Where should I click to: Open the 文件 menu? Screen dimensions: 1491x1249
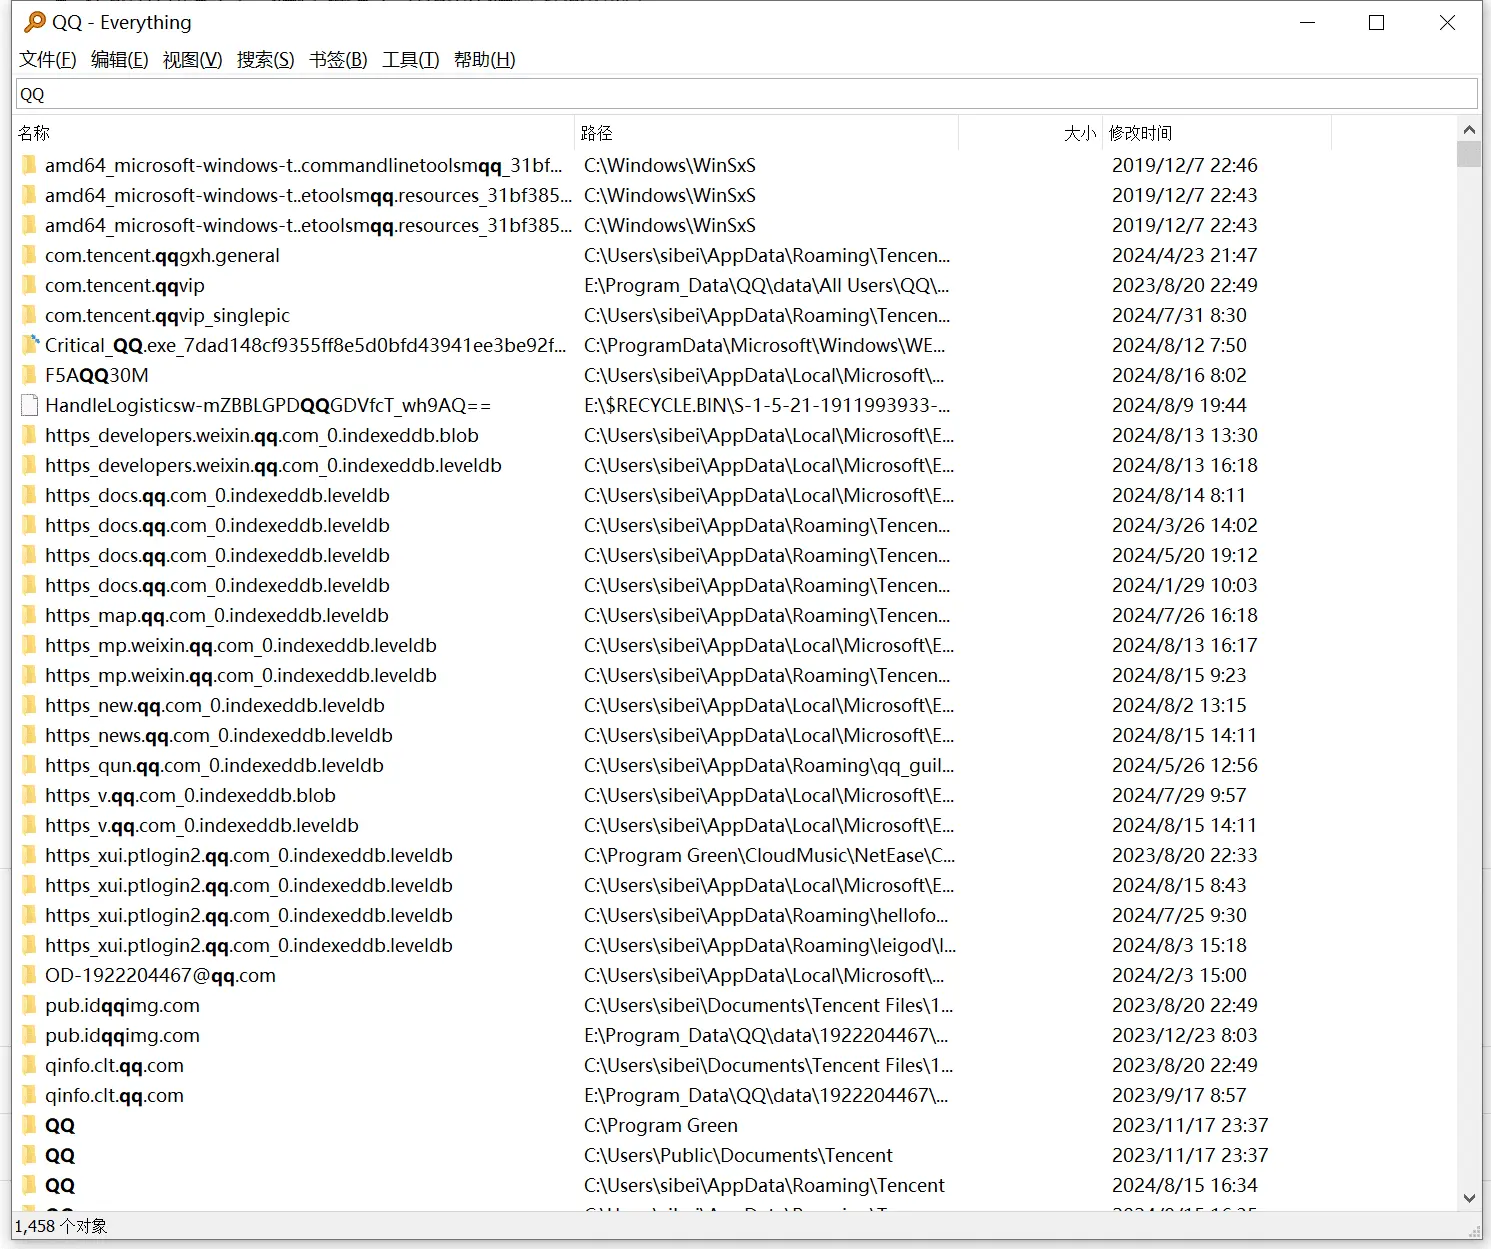45,59
